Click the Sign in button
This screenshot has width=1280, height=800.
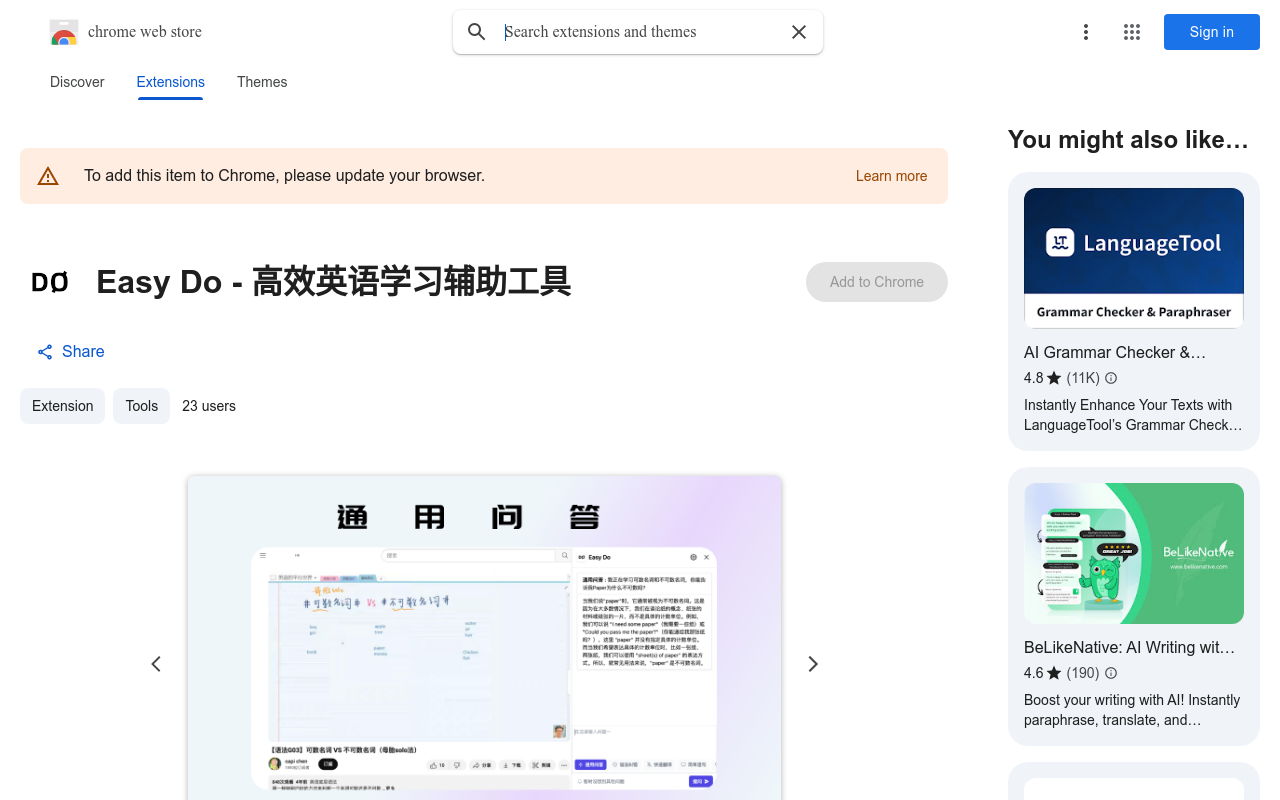click(x=1212, y=32)
